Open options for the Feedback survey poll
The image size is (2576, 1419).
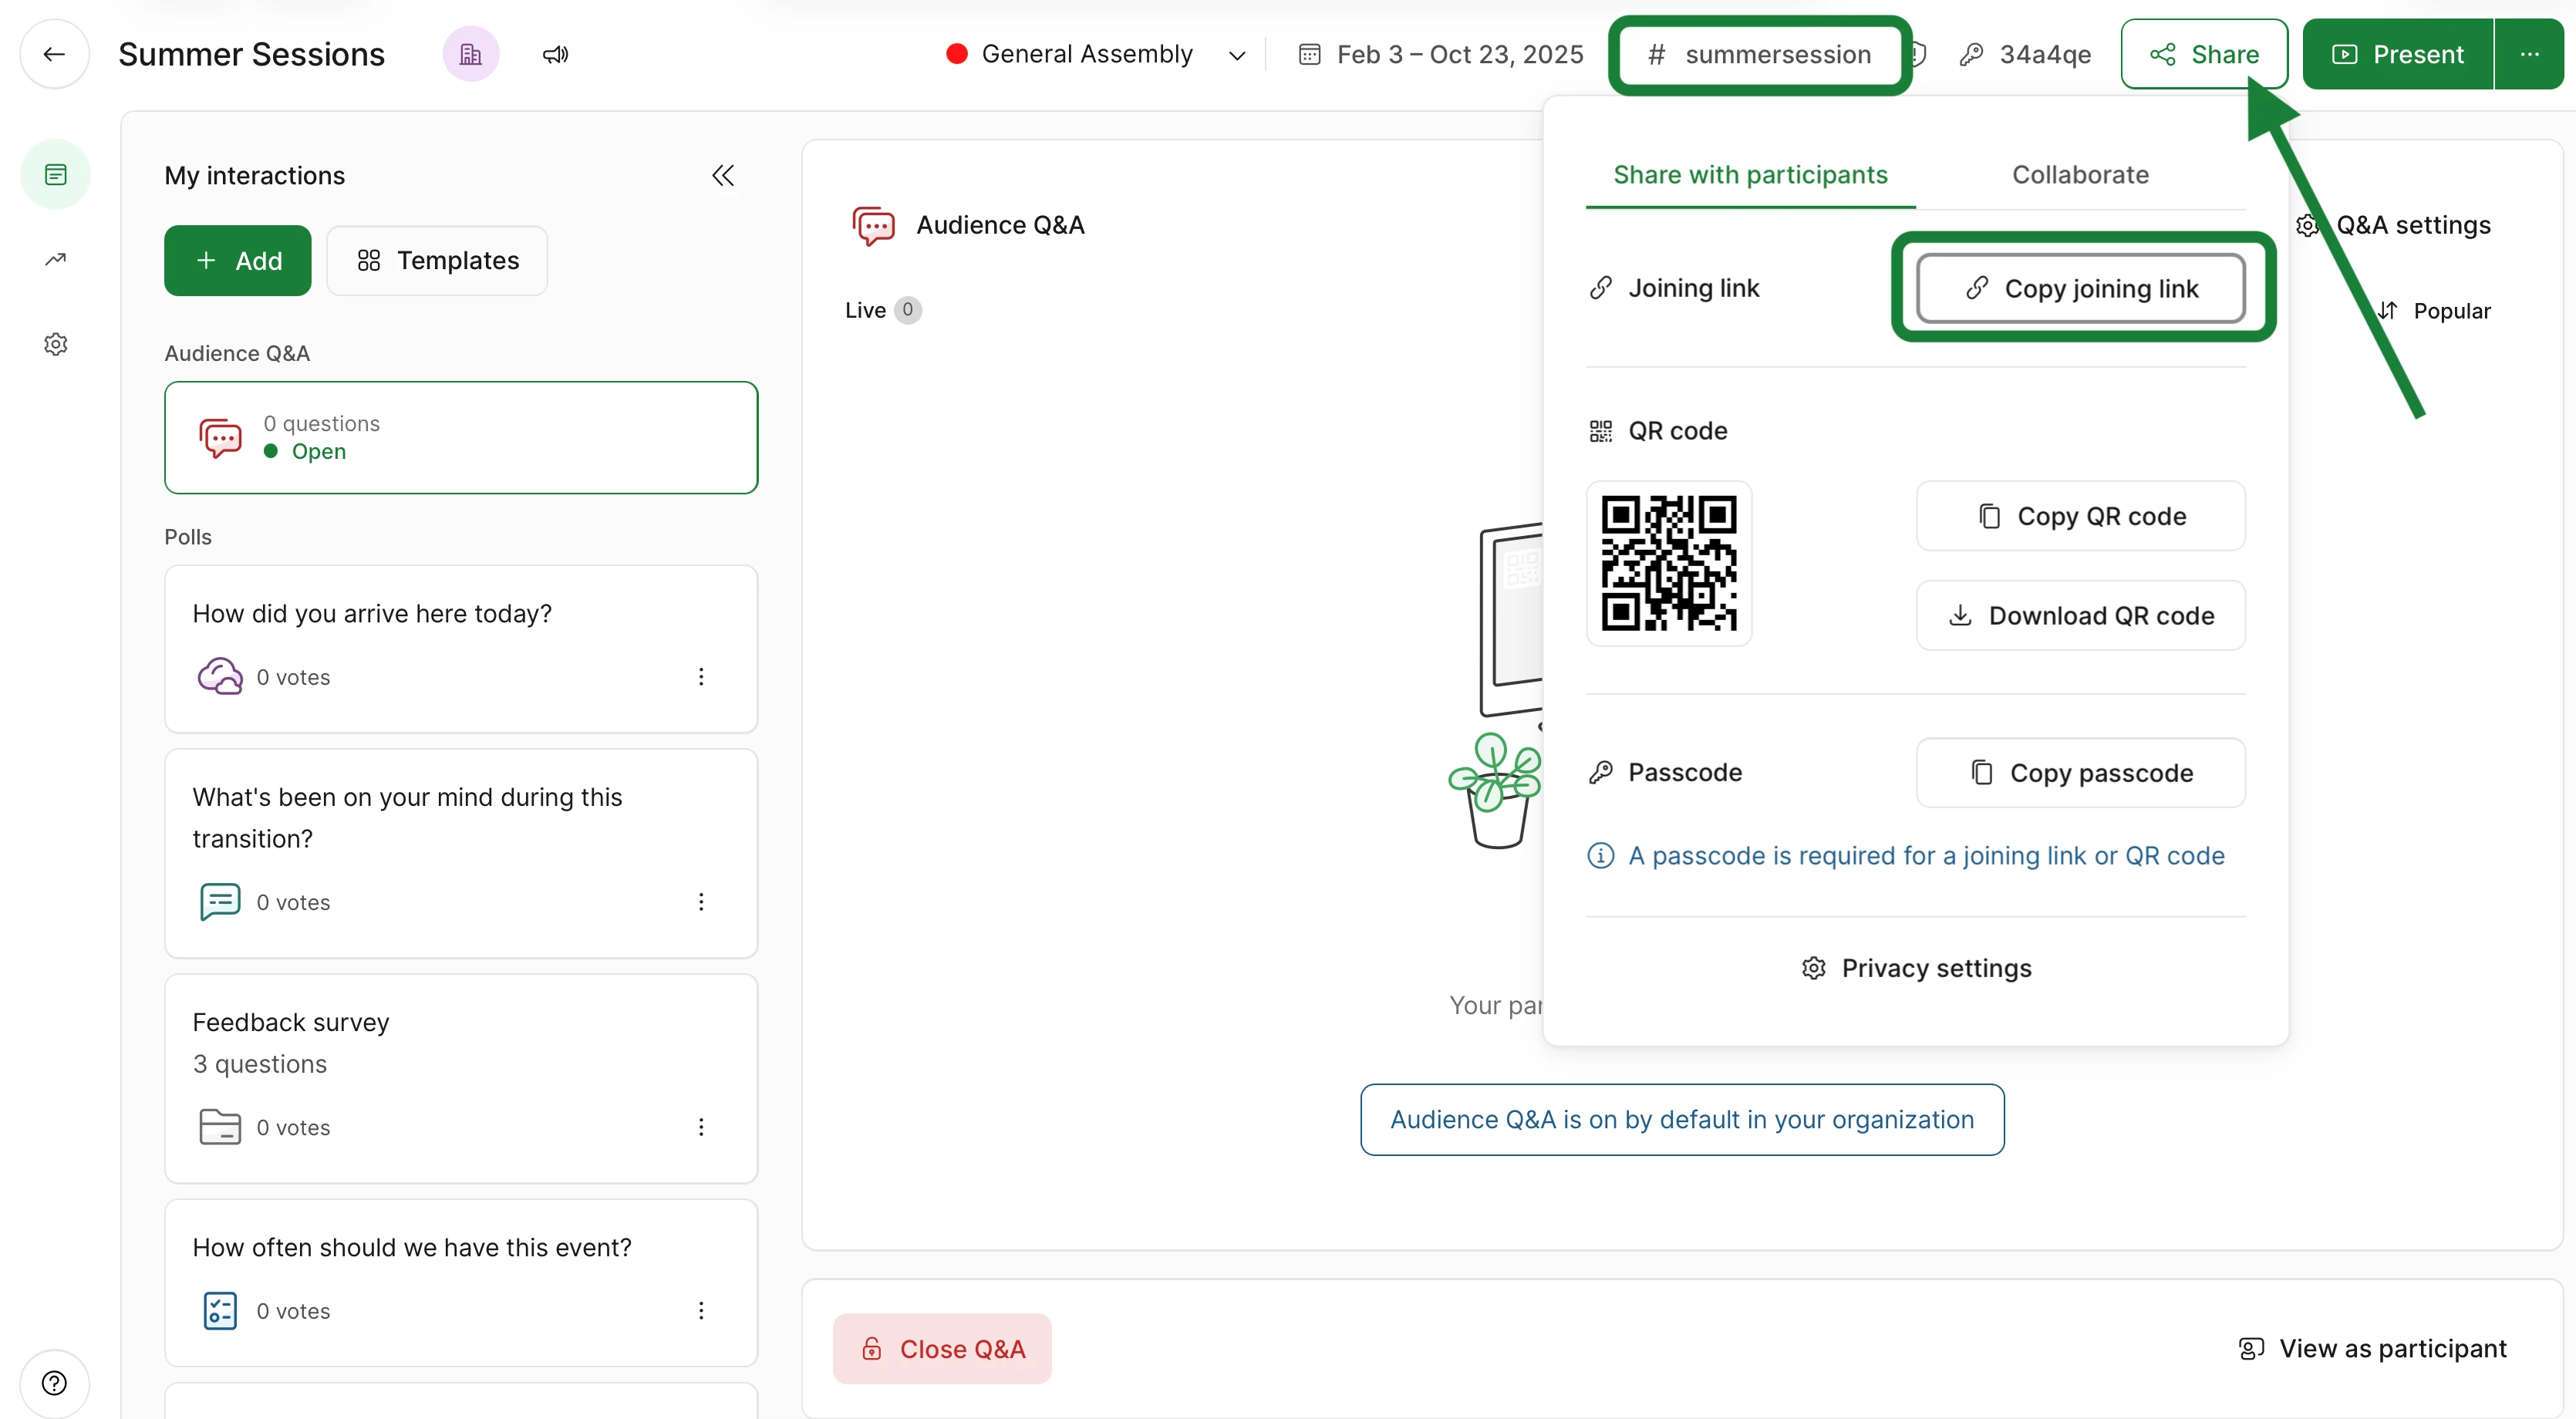coord(701,1127)
